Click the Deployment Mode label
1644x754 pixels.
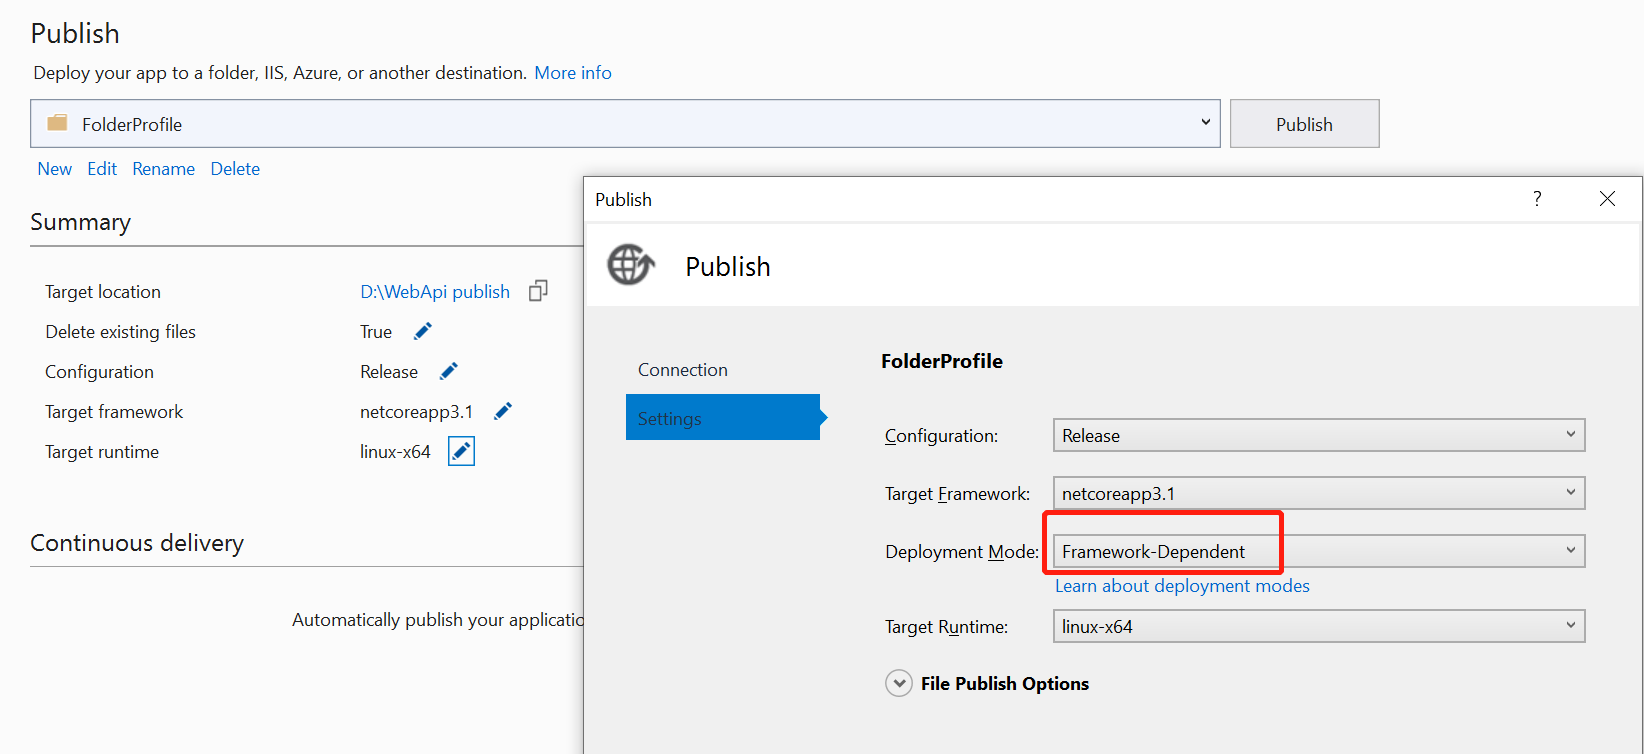(962, 551)
